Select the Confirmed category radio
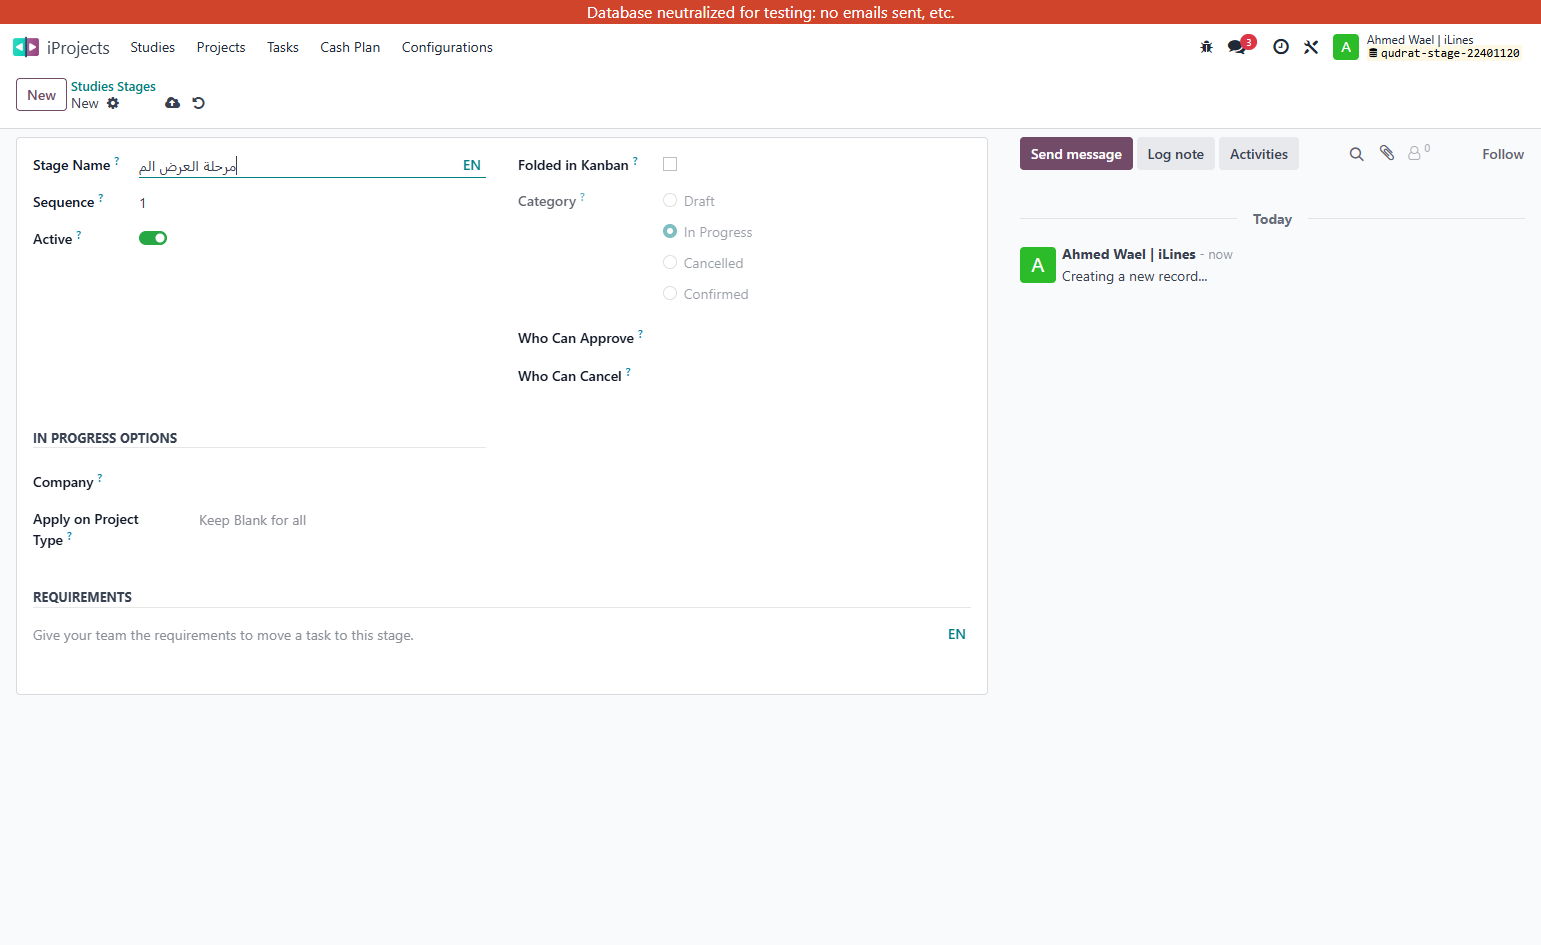This screenshot has width=1541, height=945. (670, 293)
